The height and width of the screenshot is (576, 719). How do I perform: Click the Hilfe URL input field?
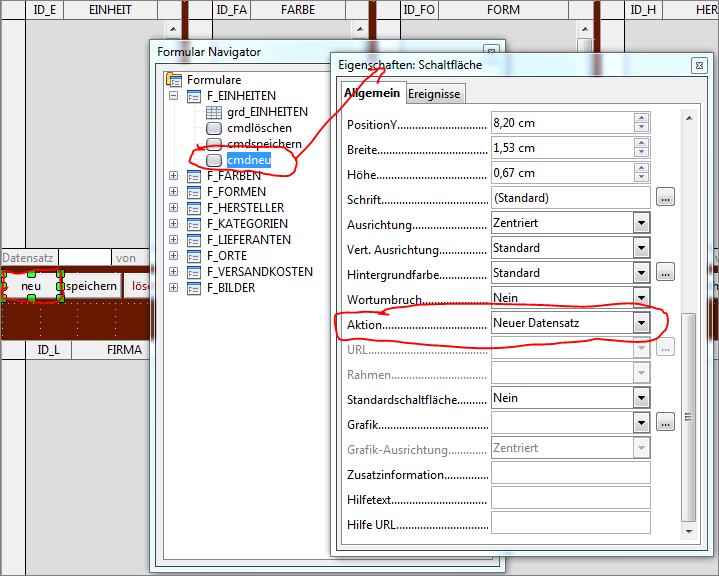pos(571,523)
